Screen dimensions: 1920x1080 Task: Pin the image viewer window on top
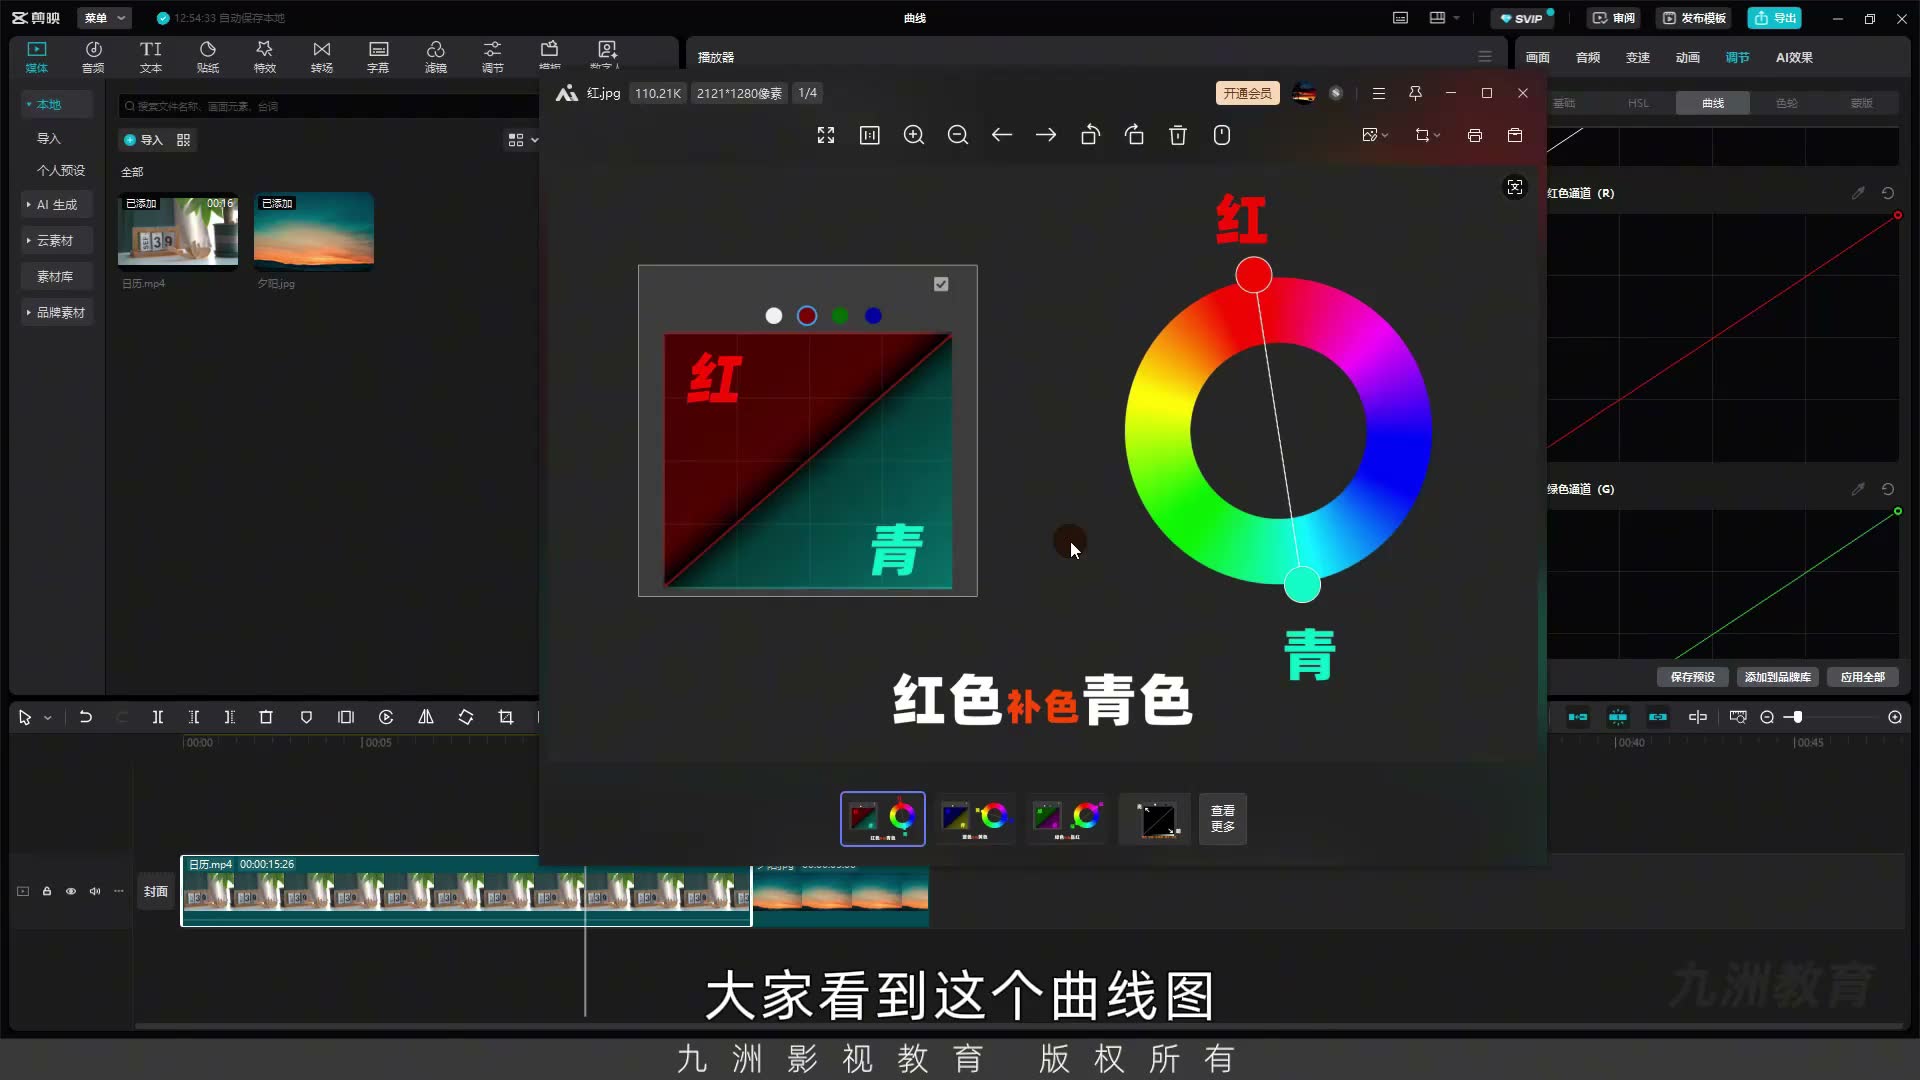click(1415, 93)
